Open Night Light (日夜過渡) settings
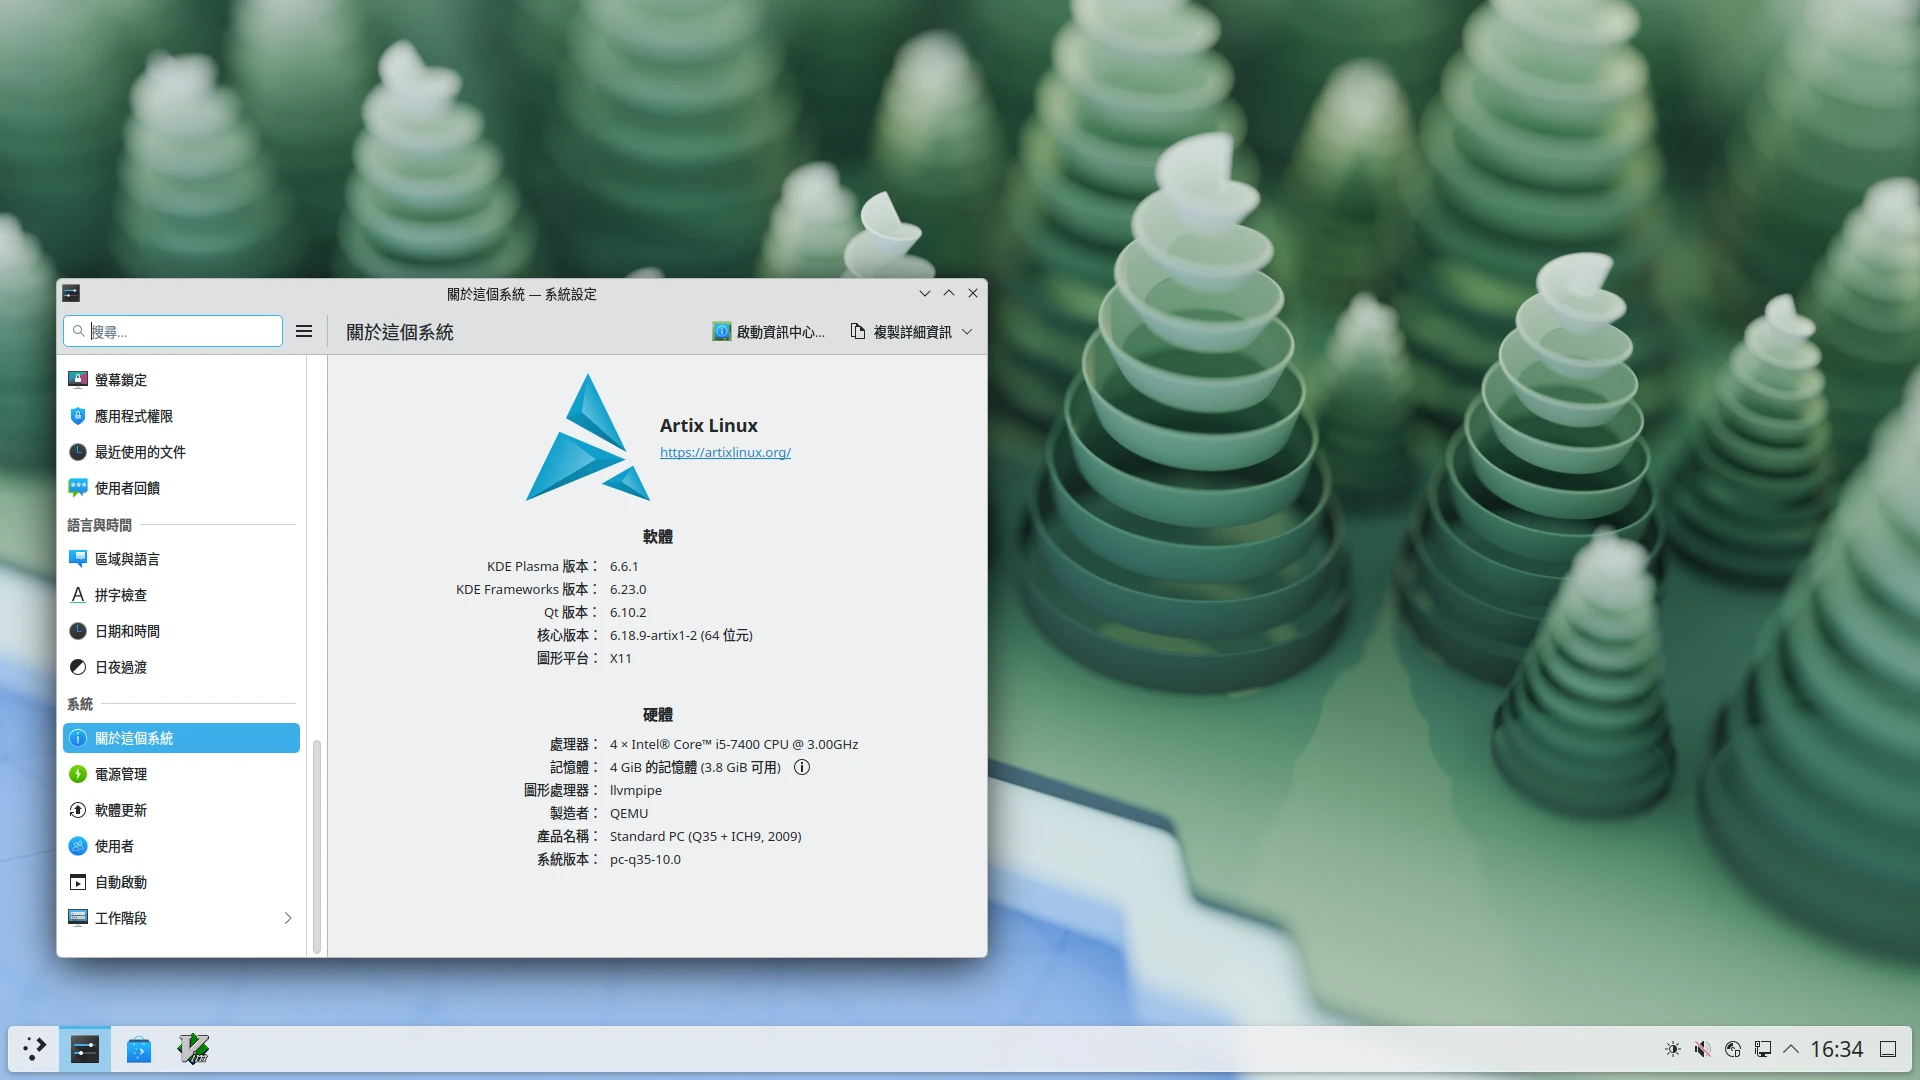 (120, 667)
